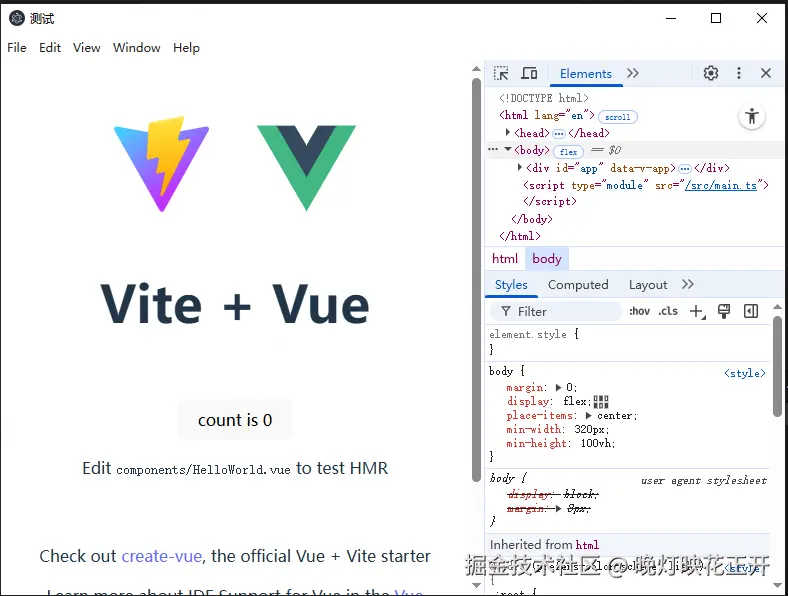Toggle .cls class editor

point(668,312)
